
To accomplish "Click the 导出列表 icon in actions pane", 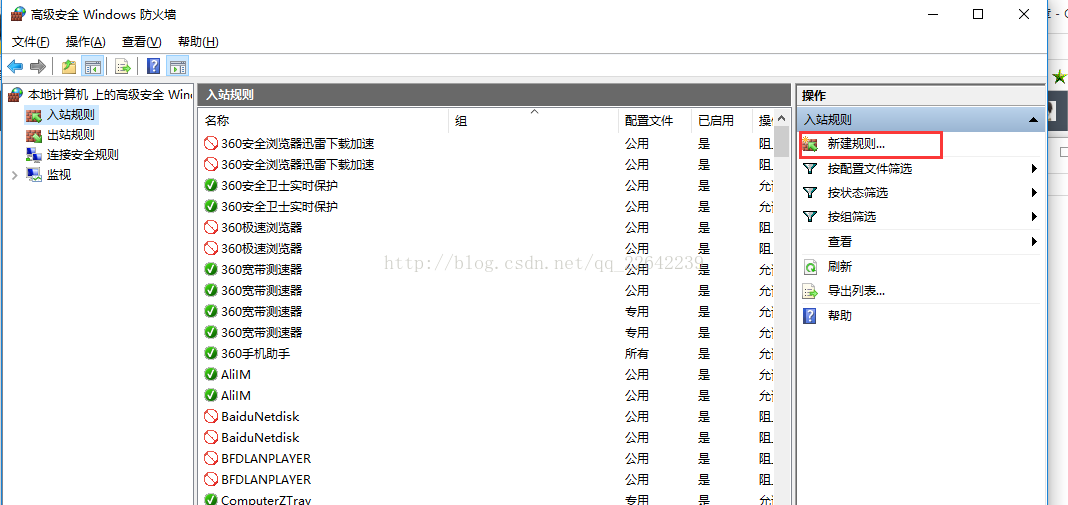I will (810, 291).
